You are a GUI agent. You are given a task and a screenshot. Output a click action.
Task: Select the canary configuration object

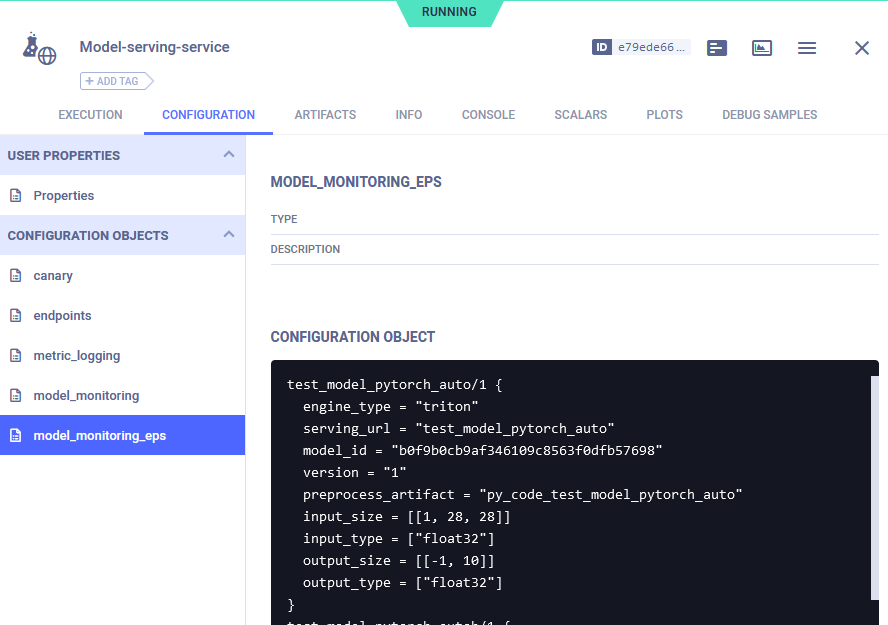tap(122, 276)
